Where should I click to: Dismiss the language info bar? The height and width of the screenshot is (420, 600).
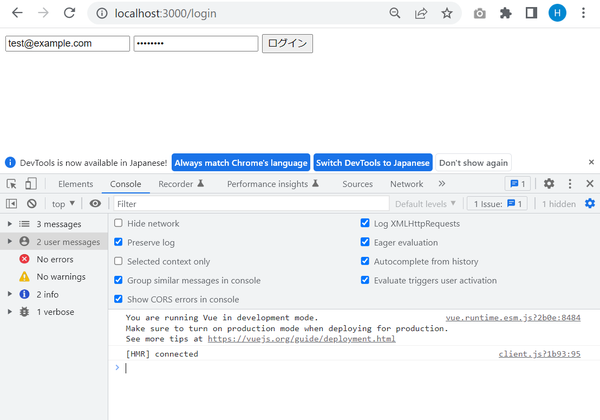(591, 162)
